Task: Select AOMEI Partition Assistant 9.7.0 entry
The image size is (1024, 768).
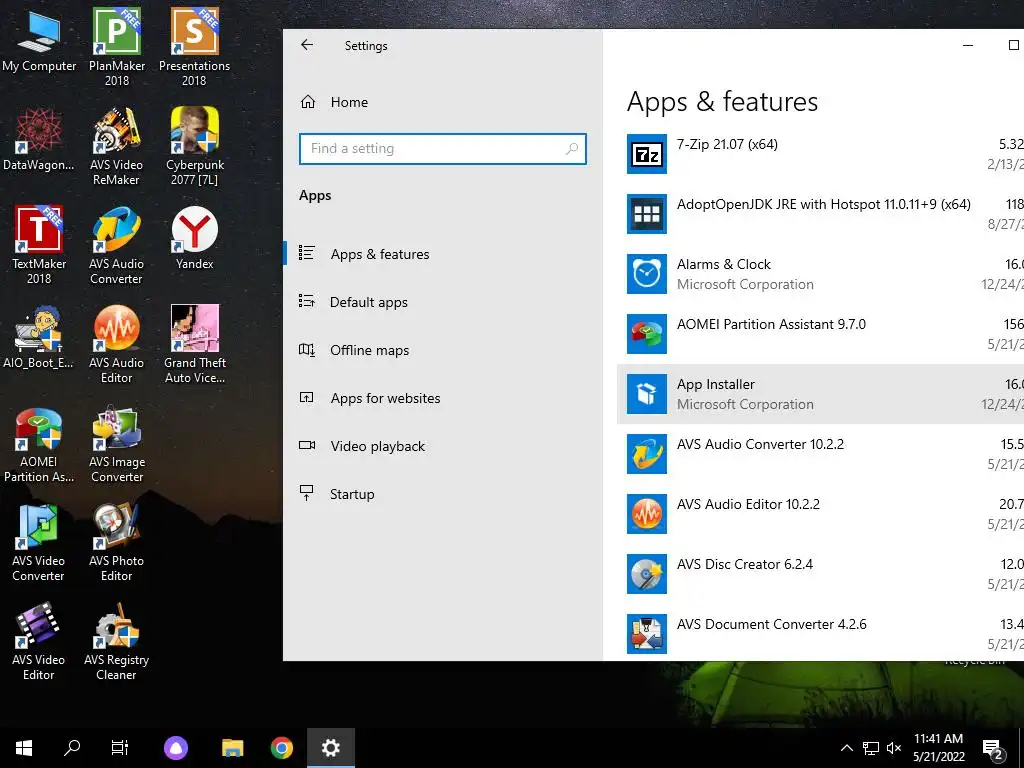Action: [820, 334]
